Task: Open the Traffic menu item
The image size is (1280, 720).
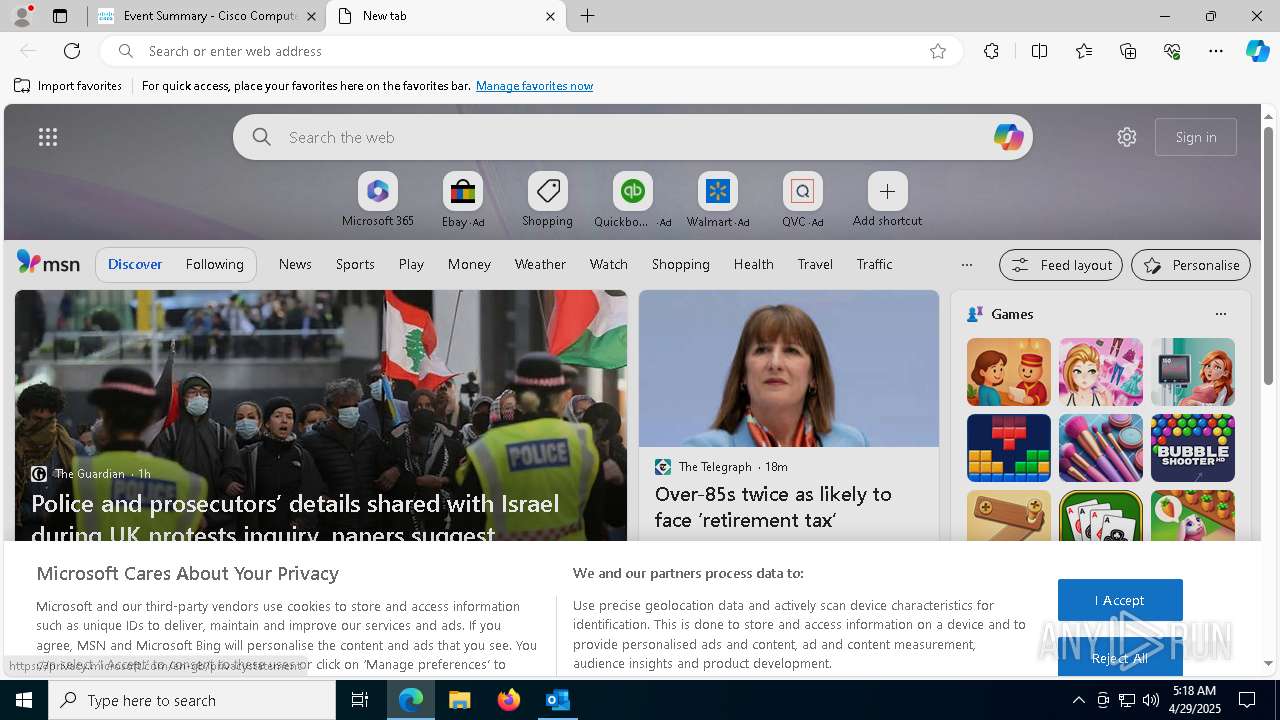Action: (x=874, y=264)
